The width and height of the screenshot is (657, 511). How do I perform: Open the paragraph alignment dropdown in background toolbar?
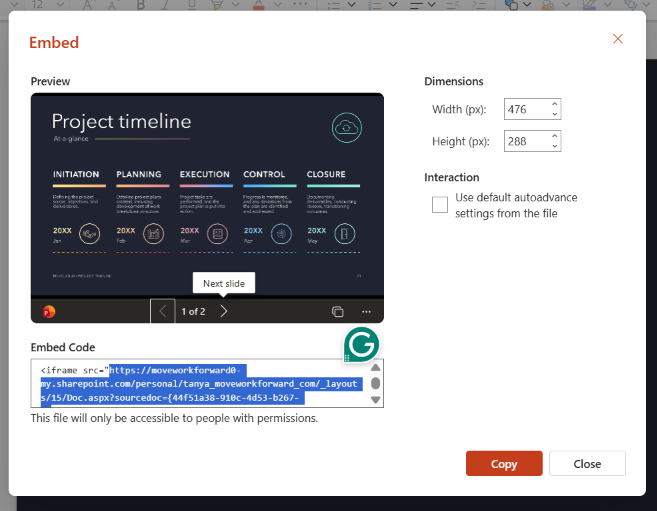431,5
